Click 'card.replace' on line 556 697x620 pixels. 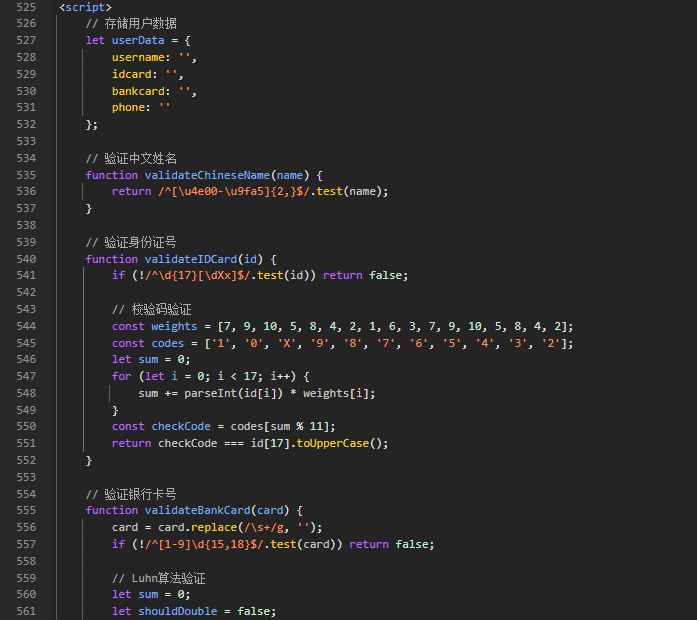(197, 528)
